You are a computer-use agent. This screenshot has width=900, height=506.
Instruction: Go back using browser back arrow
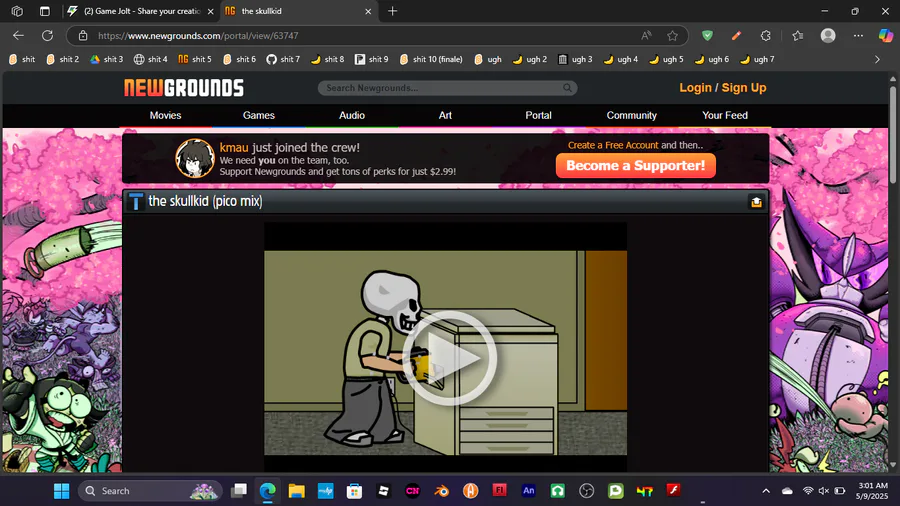[x=18, y=36]
